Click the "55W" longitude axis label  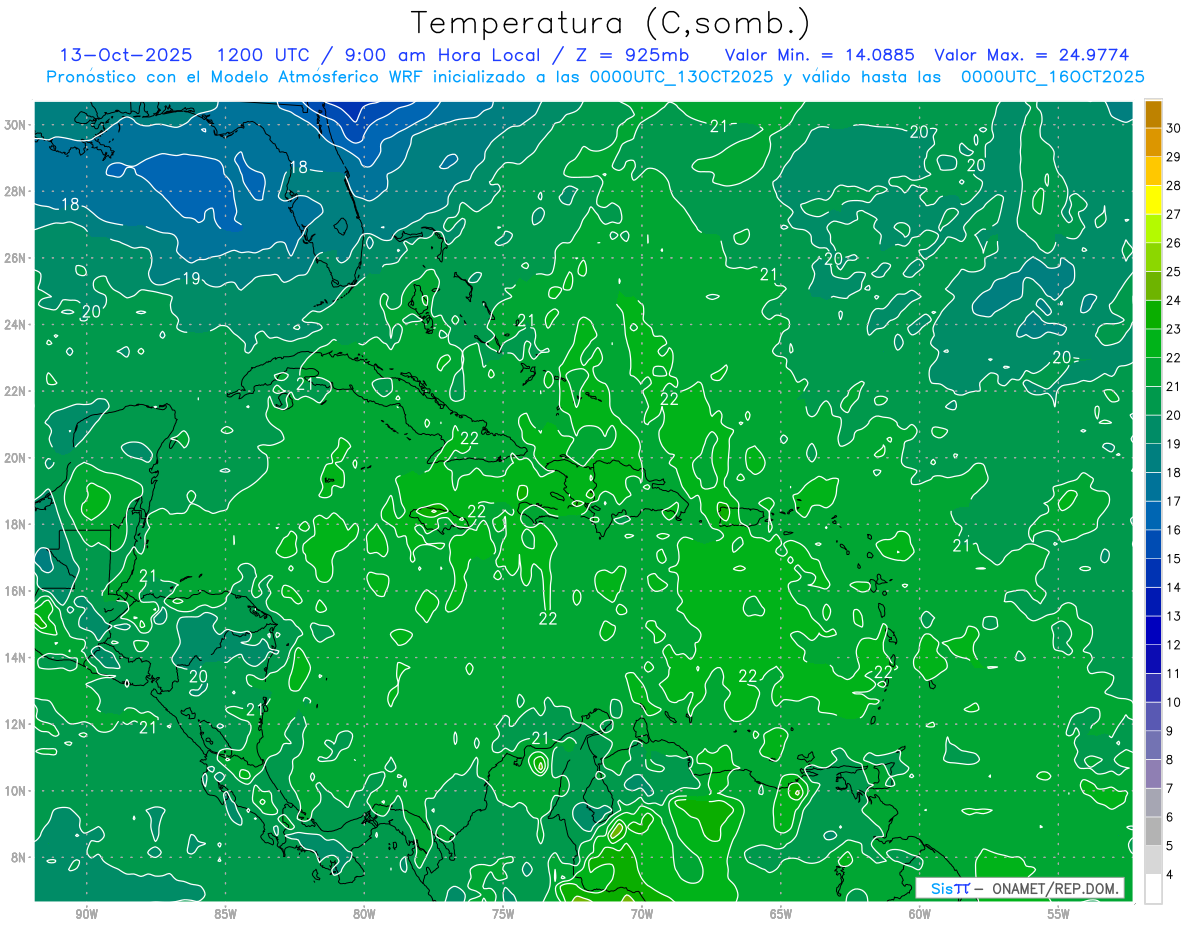pyautogui.click(x=1059, y=914)
